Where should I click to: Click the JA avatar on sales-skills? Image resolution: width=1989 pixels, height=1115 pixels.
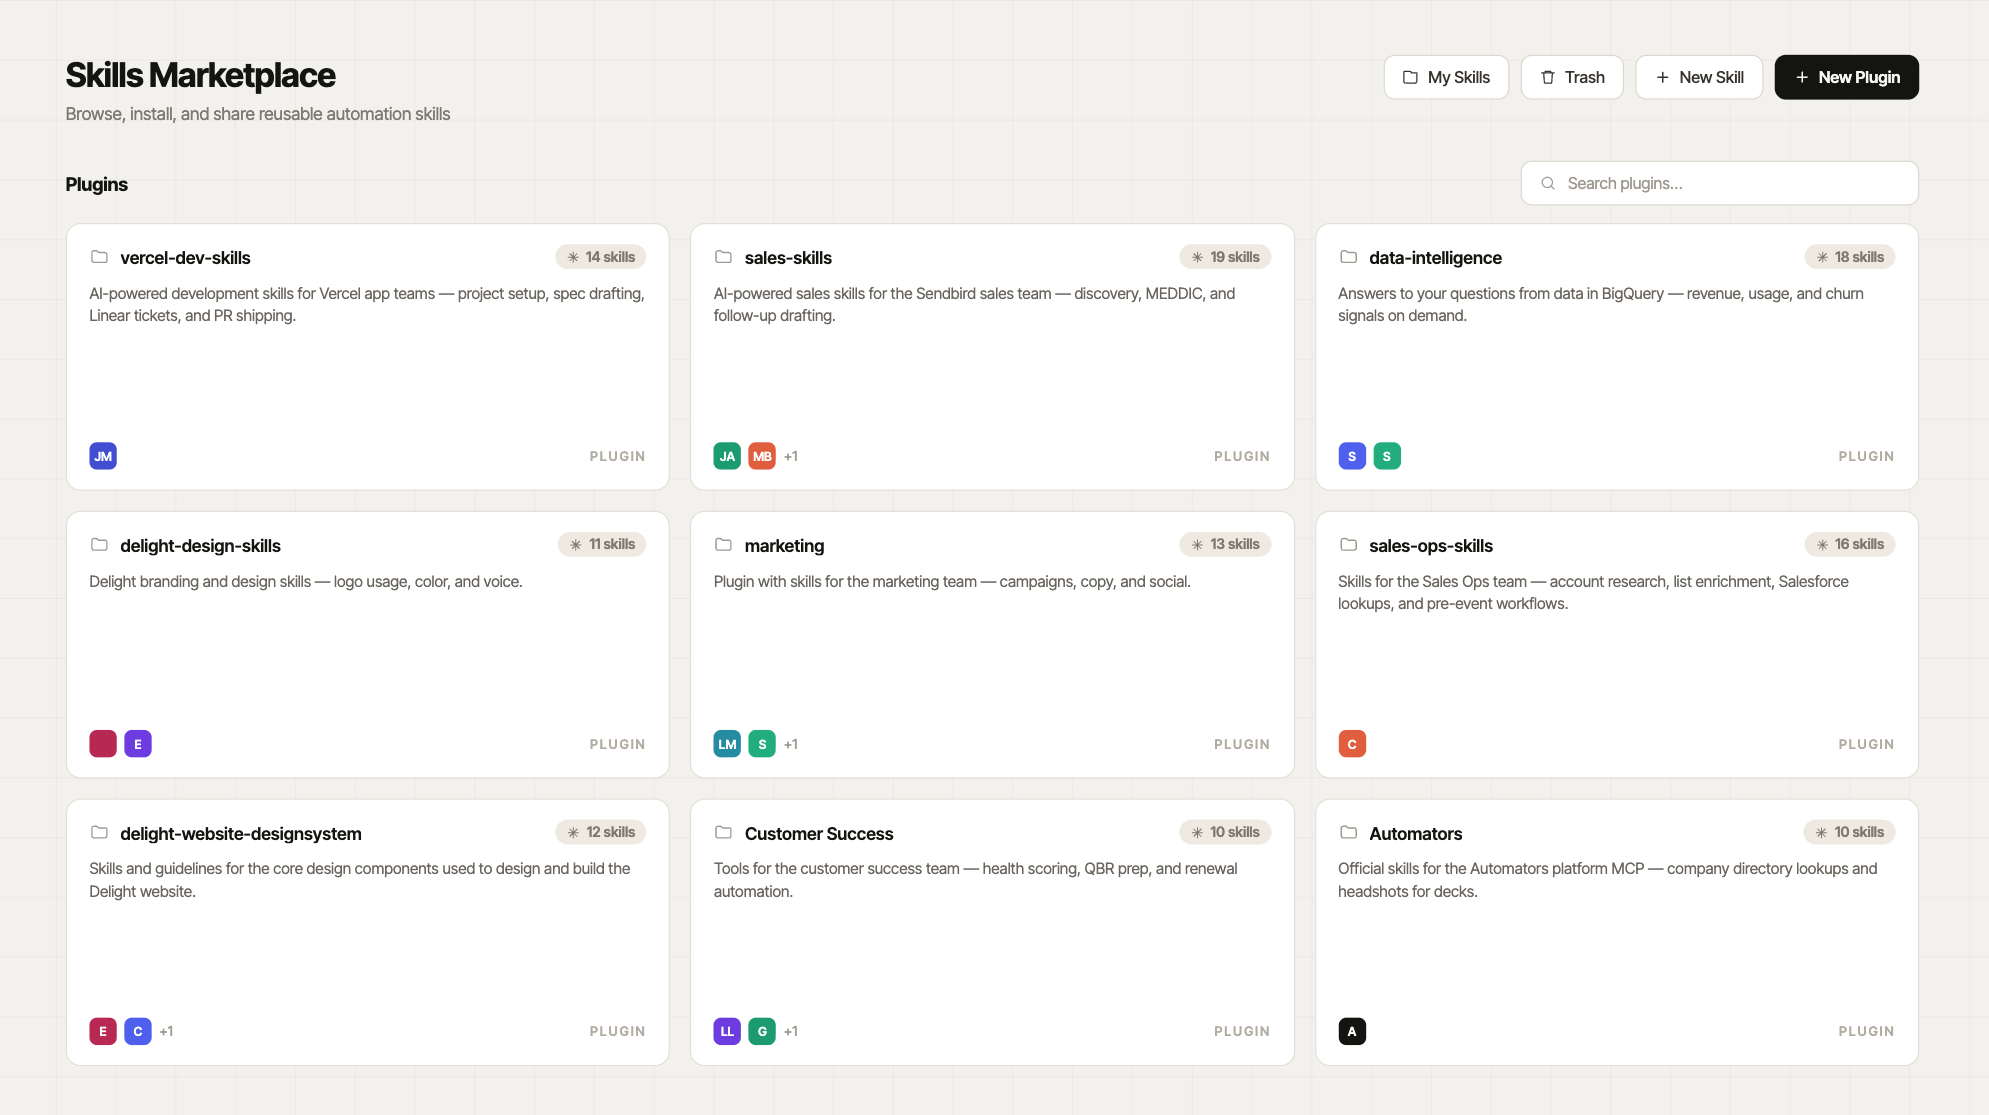[727, 456]
